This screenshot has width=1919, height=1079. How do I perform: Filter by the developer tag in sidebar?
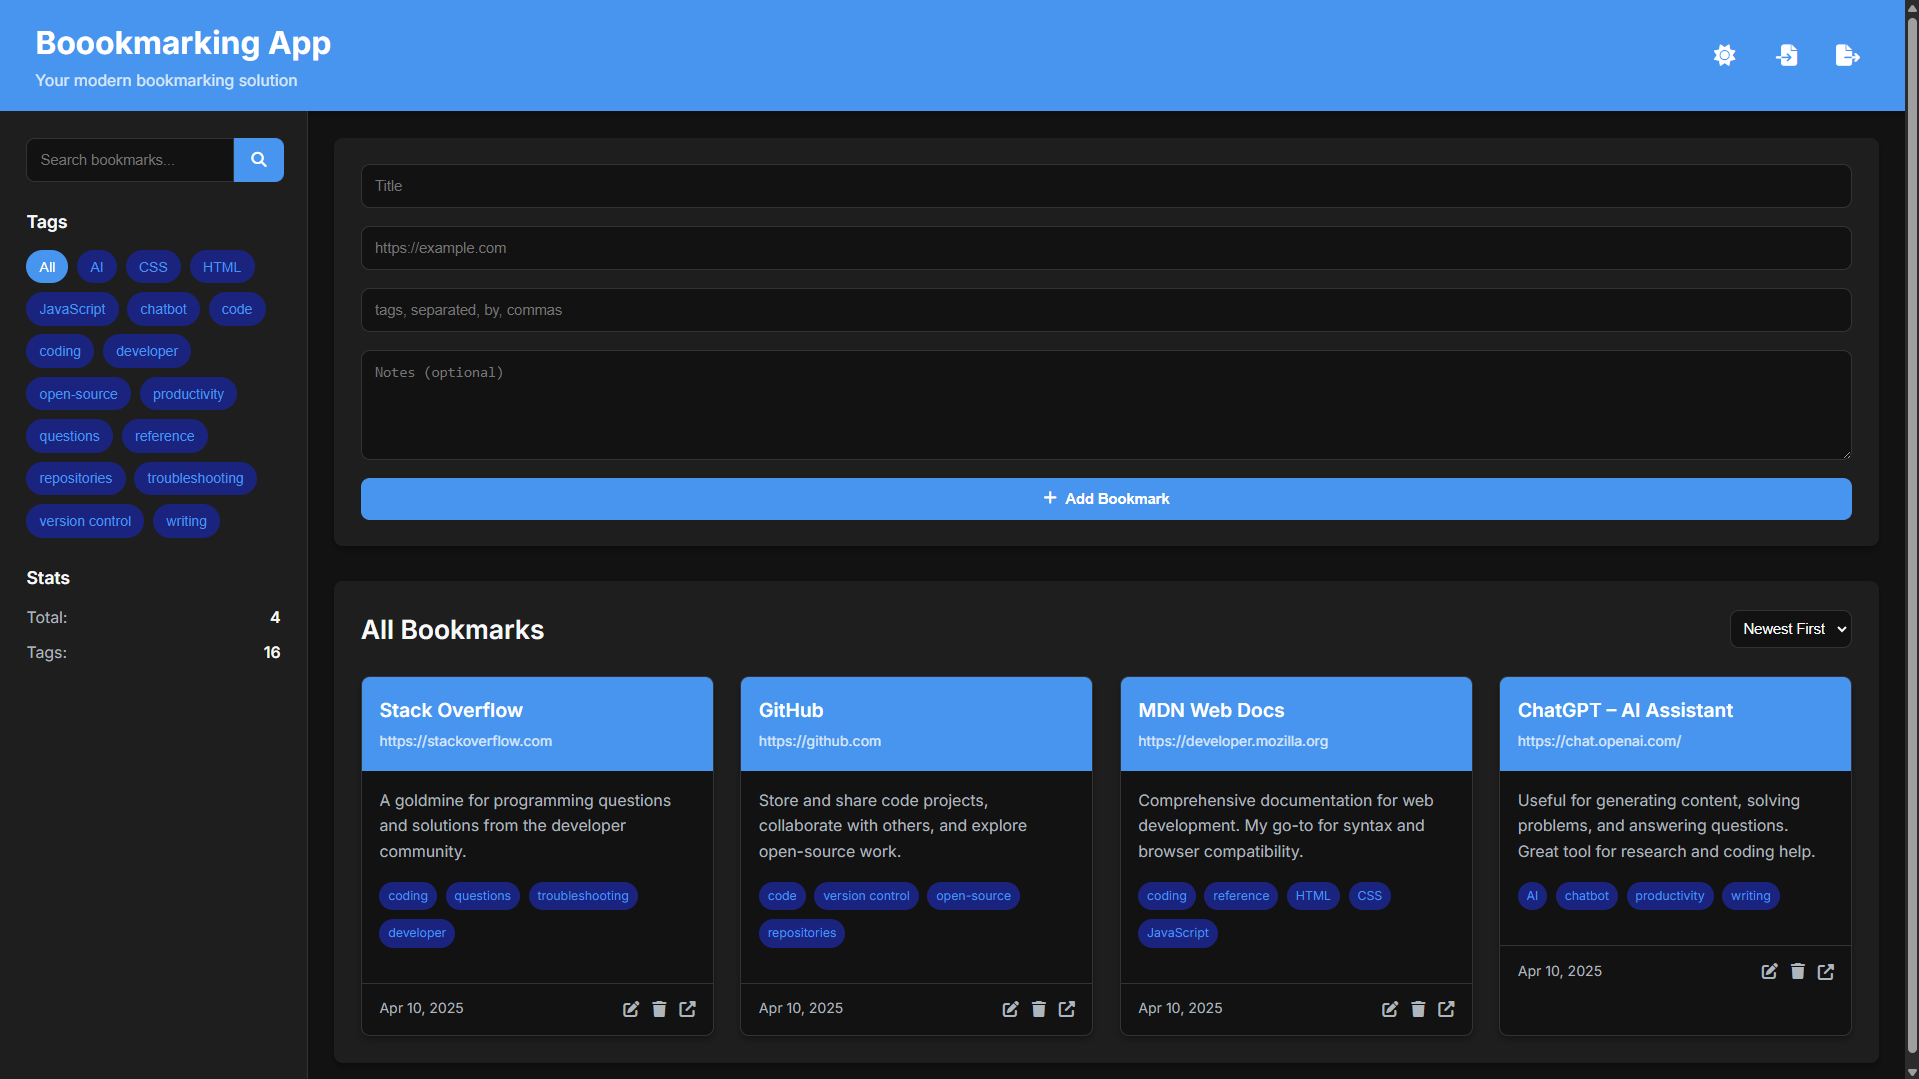pos(147,351)
